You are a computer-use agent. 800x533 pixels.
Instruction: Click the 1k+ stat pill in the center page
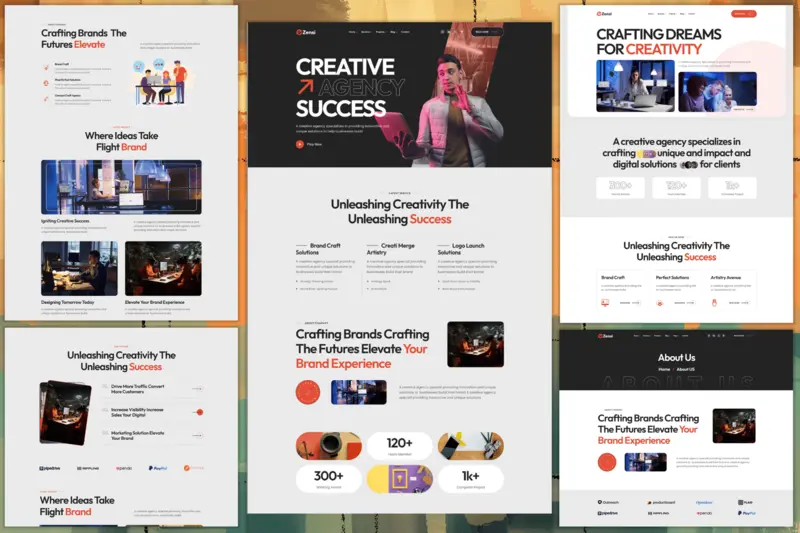[x=470, y=479]
